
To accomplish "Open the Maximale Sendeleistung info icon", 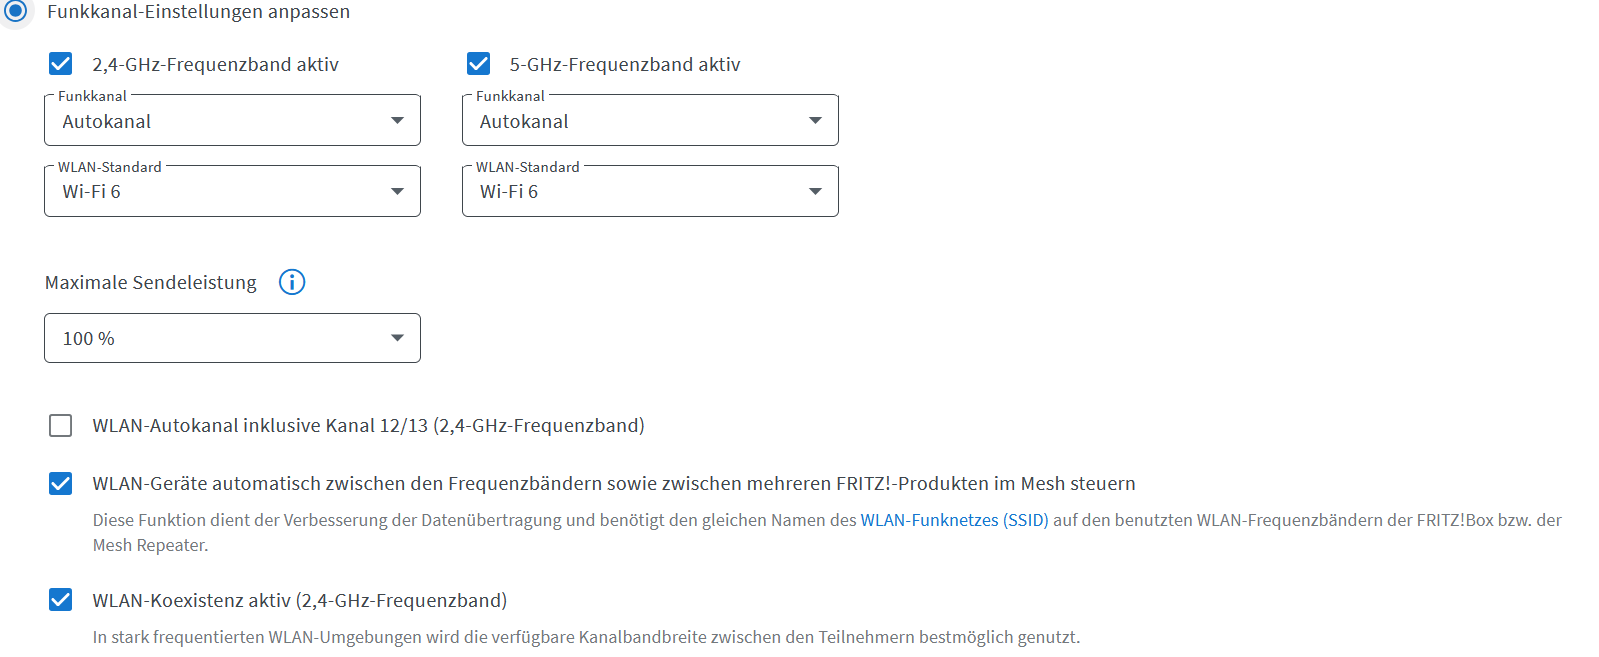I will tap(292, 282).
